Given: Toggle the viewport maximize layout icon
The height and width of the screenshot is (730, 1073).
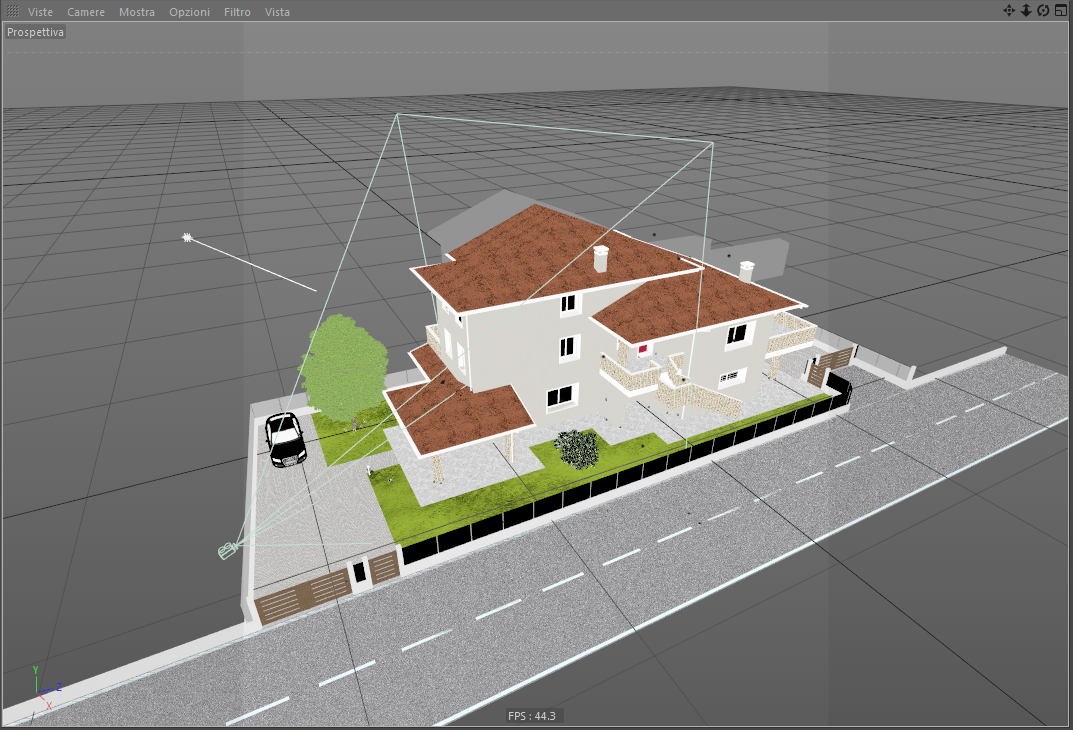Looking at the screenshot, I should click(1061, 10).
